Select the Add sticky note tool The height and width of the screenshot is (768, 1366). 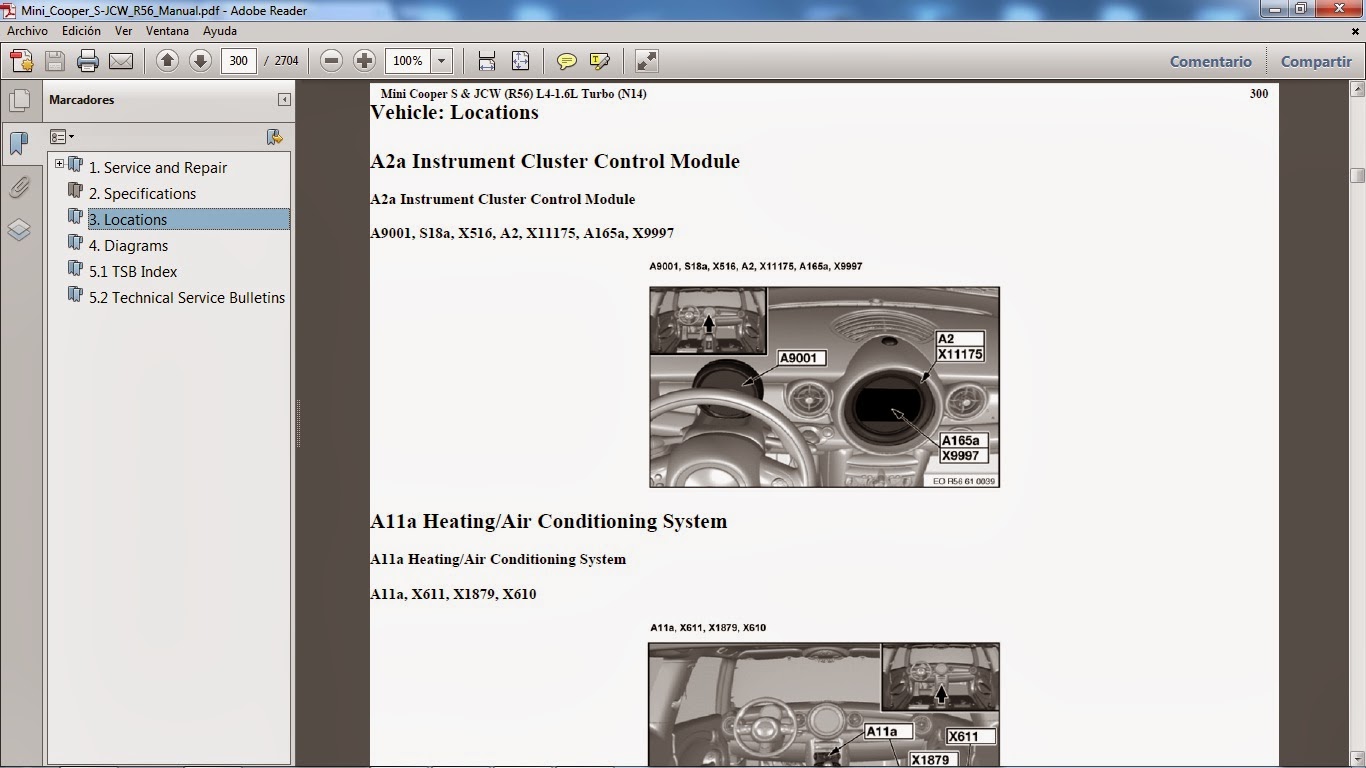pos(566,61)
